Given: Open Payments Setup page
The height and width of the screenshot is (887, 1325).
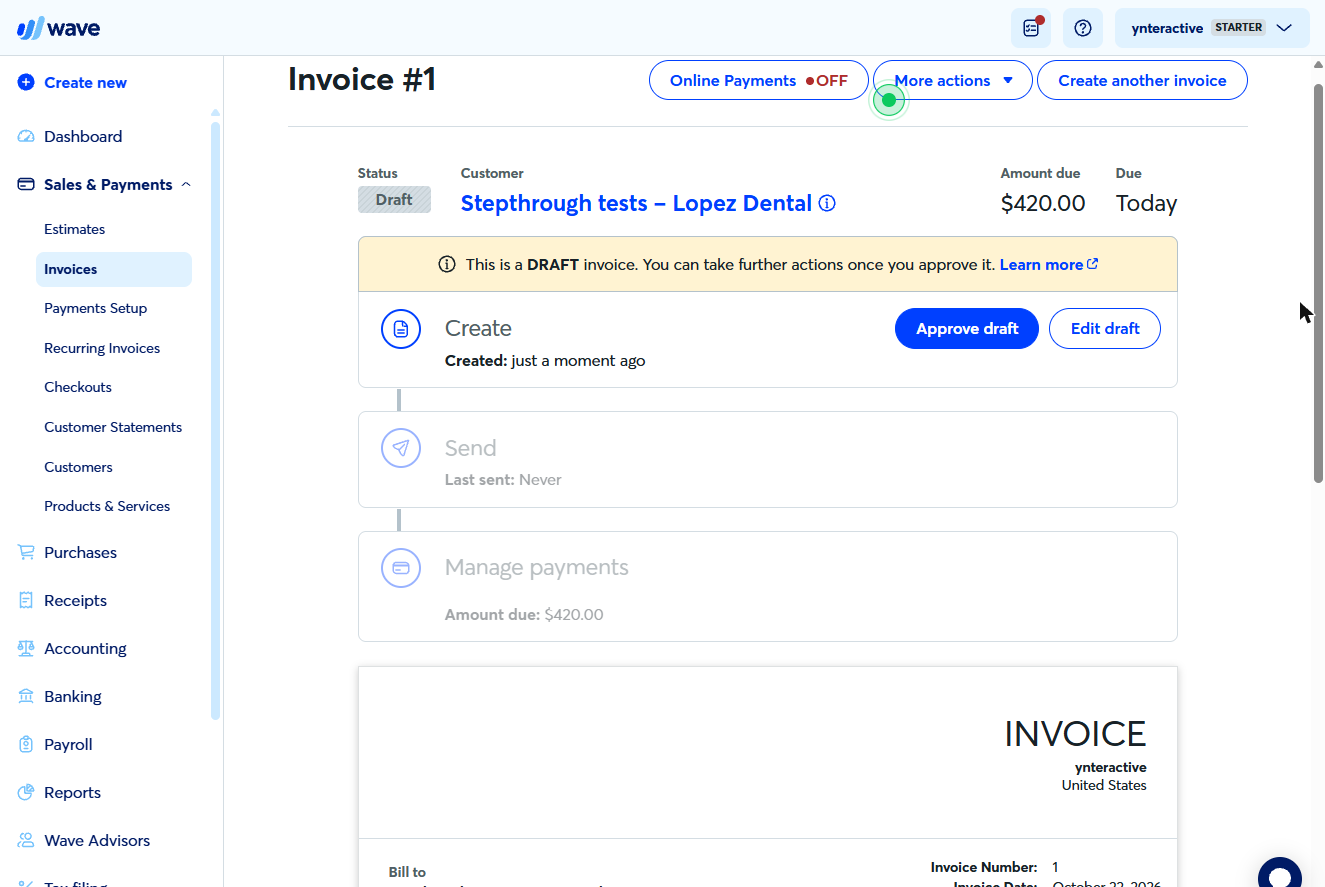Looking at the screenshot, I should click(x=96, y=308).
